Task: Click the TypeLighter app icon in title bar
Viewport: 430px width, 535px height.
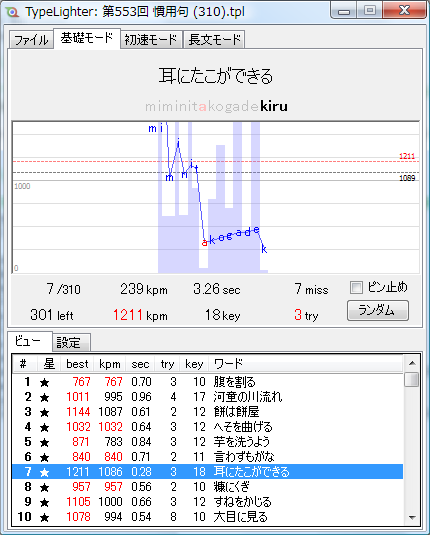Action: (13, 12)
